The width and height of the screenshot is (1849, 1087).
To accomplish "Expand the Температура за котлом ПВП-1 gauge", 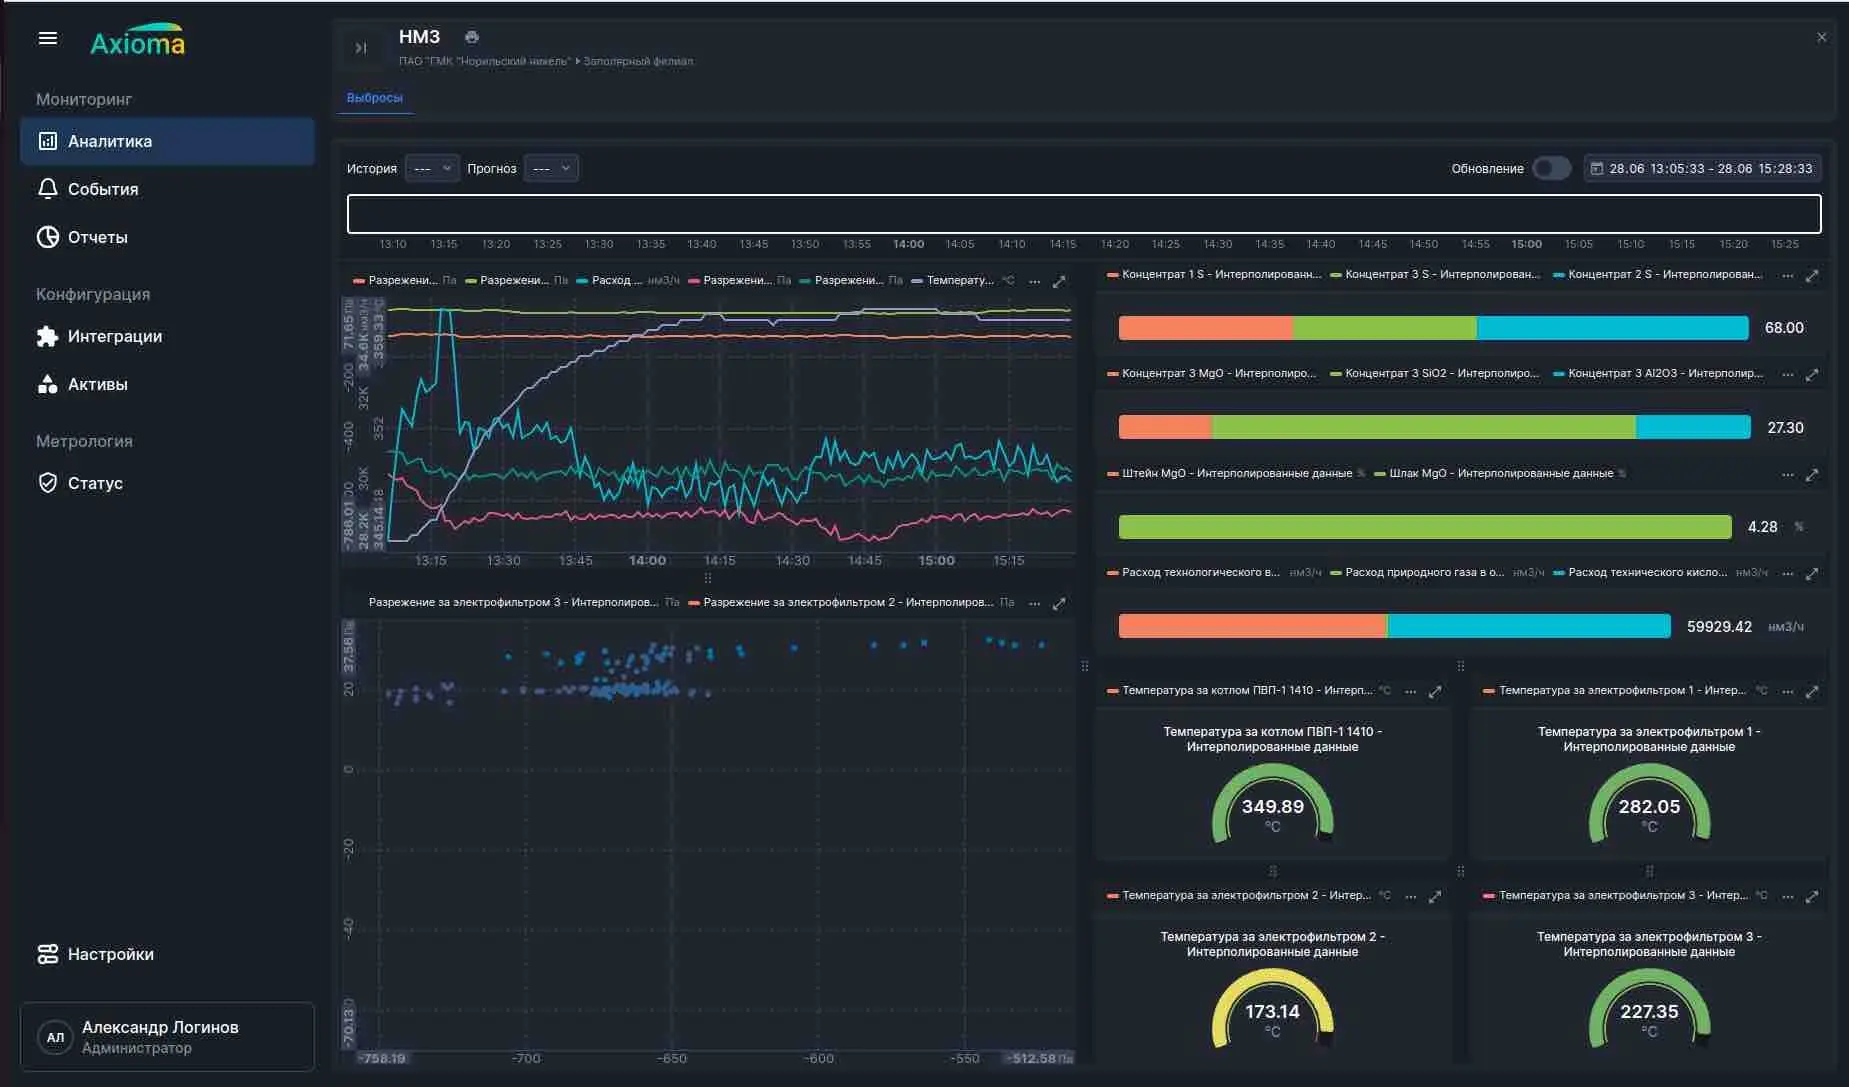I will [1435, 691].
